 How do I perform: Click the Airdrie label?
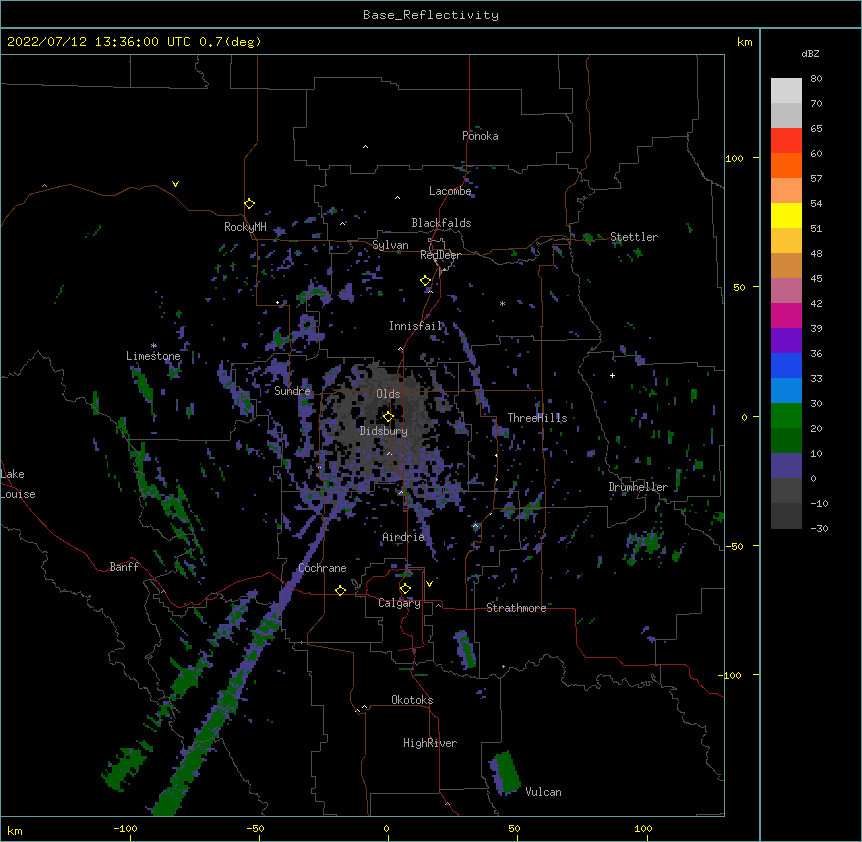click(x=403, y=537)
